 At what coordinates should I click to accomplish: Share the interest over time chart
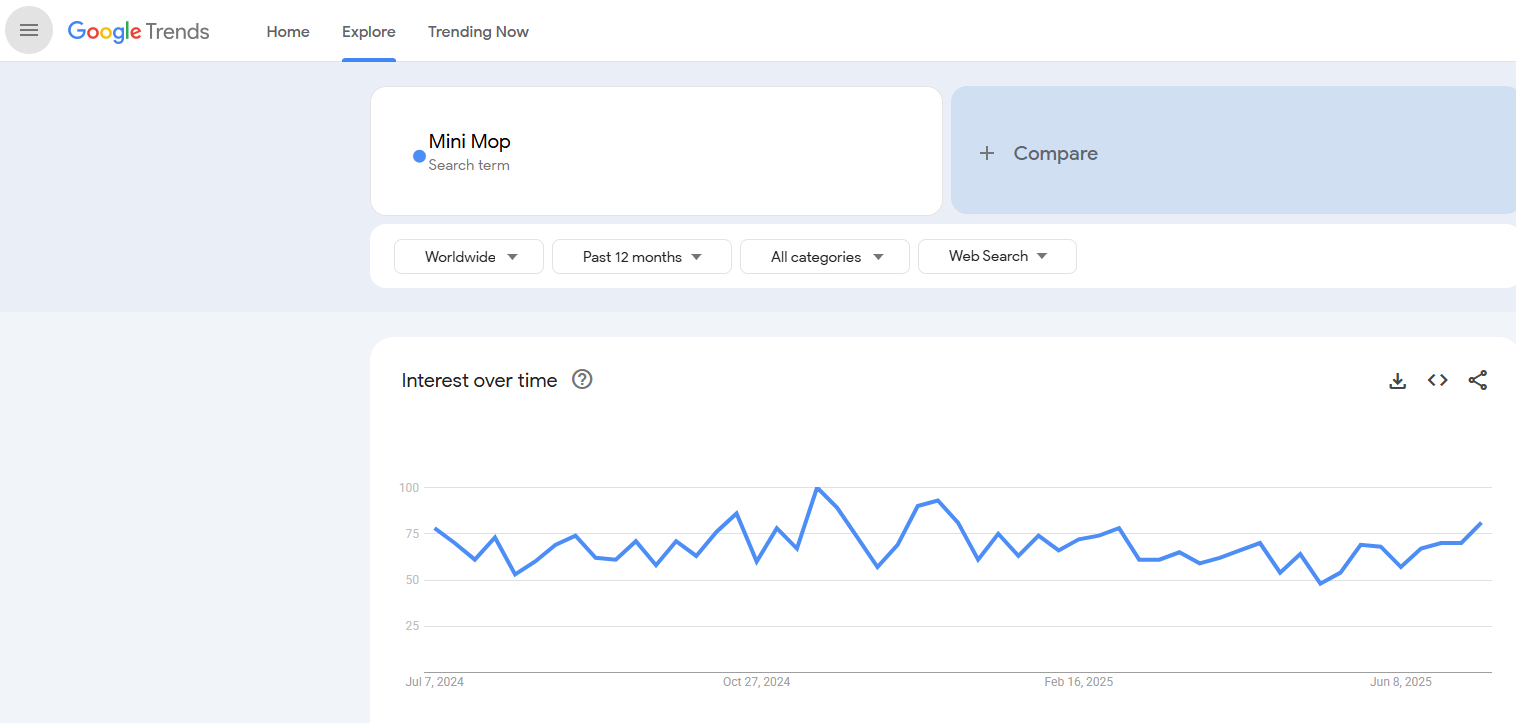point(1477,380)
